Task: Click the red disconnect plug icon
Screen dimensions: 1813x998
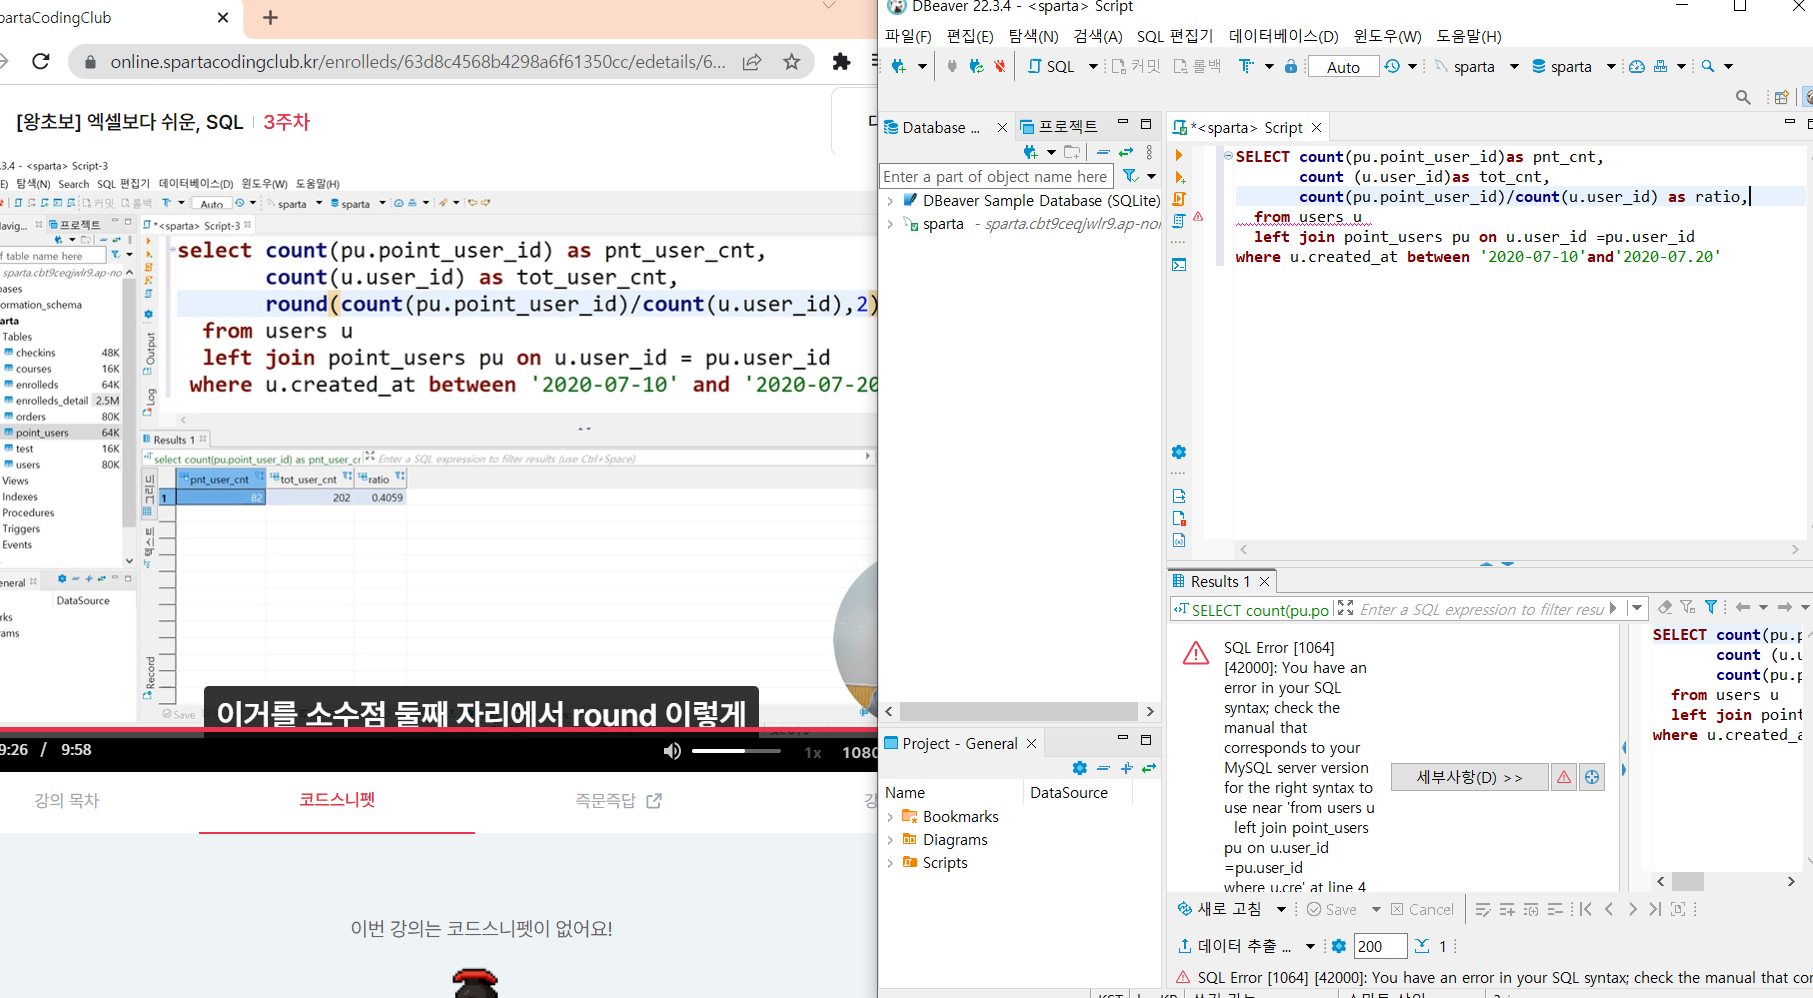Action: 999,66
